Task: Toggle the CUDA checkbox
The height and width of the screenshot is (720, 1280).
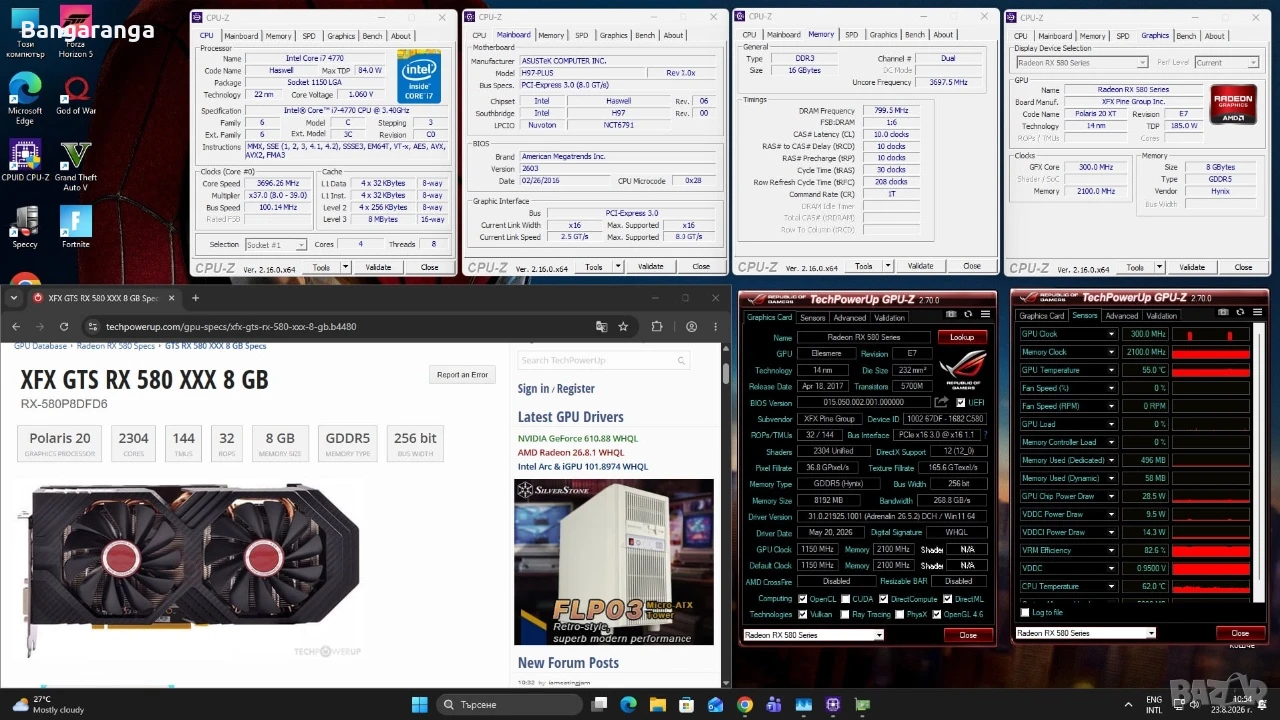Action: 845,599
